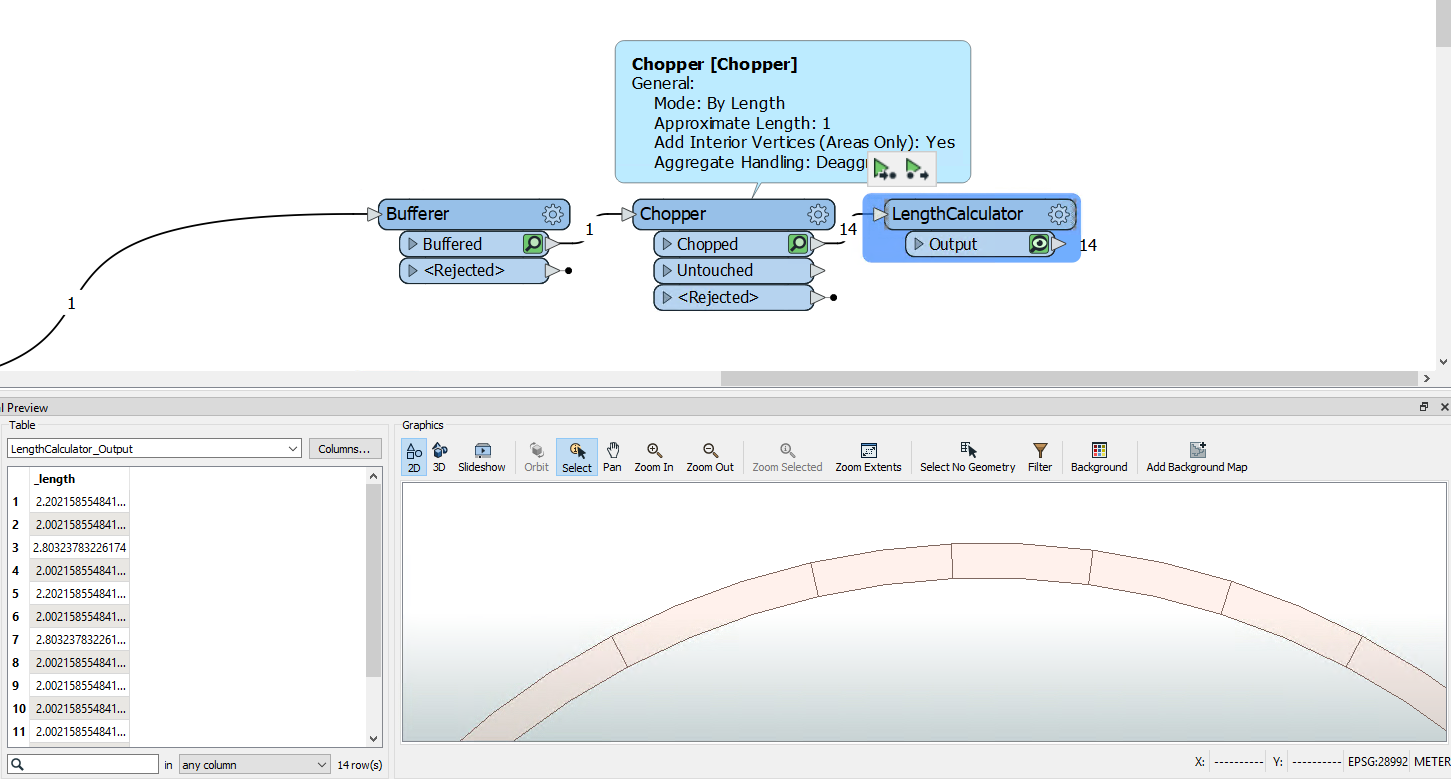
Task: Expand Bufferer's <Rejected> port
Action: point(412,270)
